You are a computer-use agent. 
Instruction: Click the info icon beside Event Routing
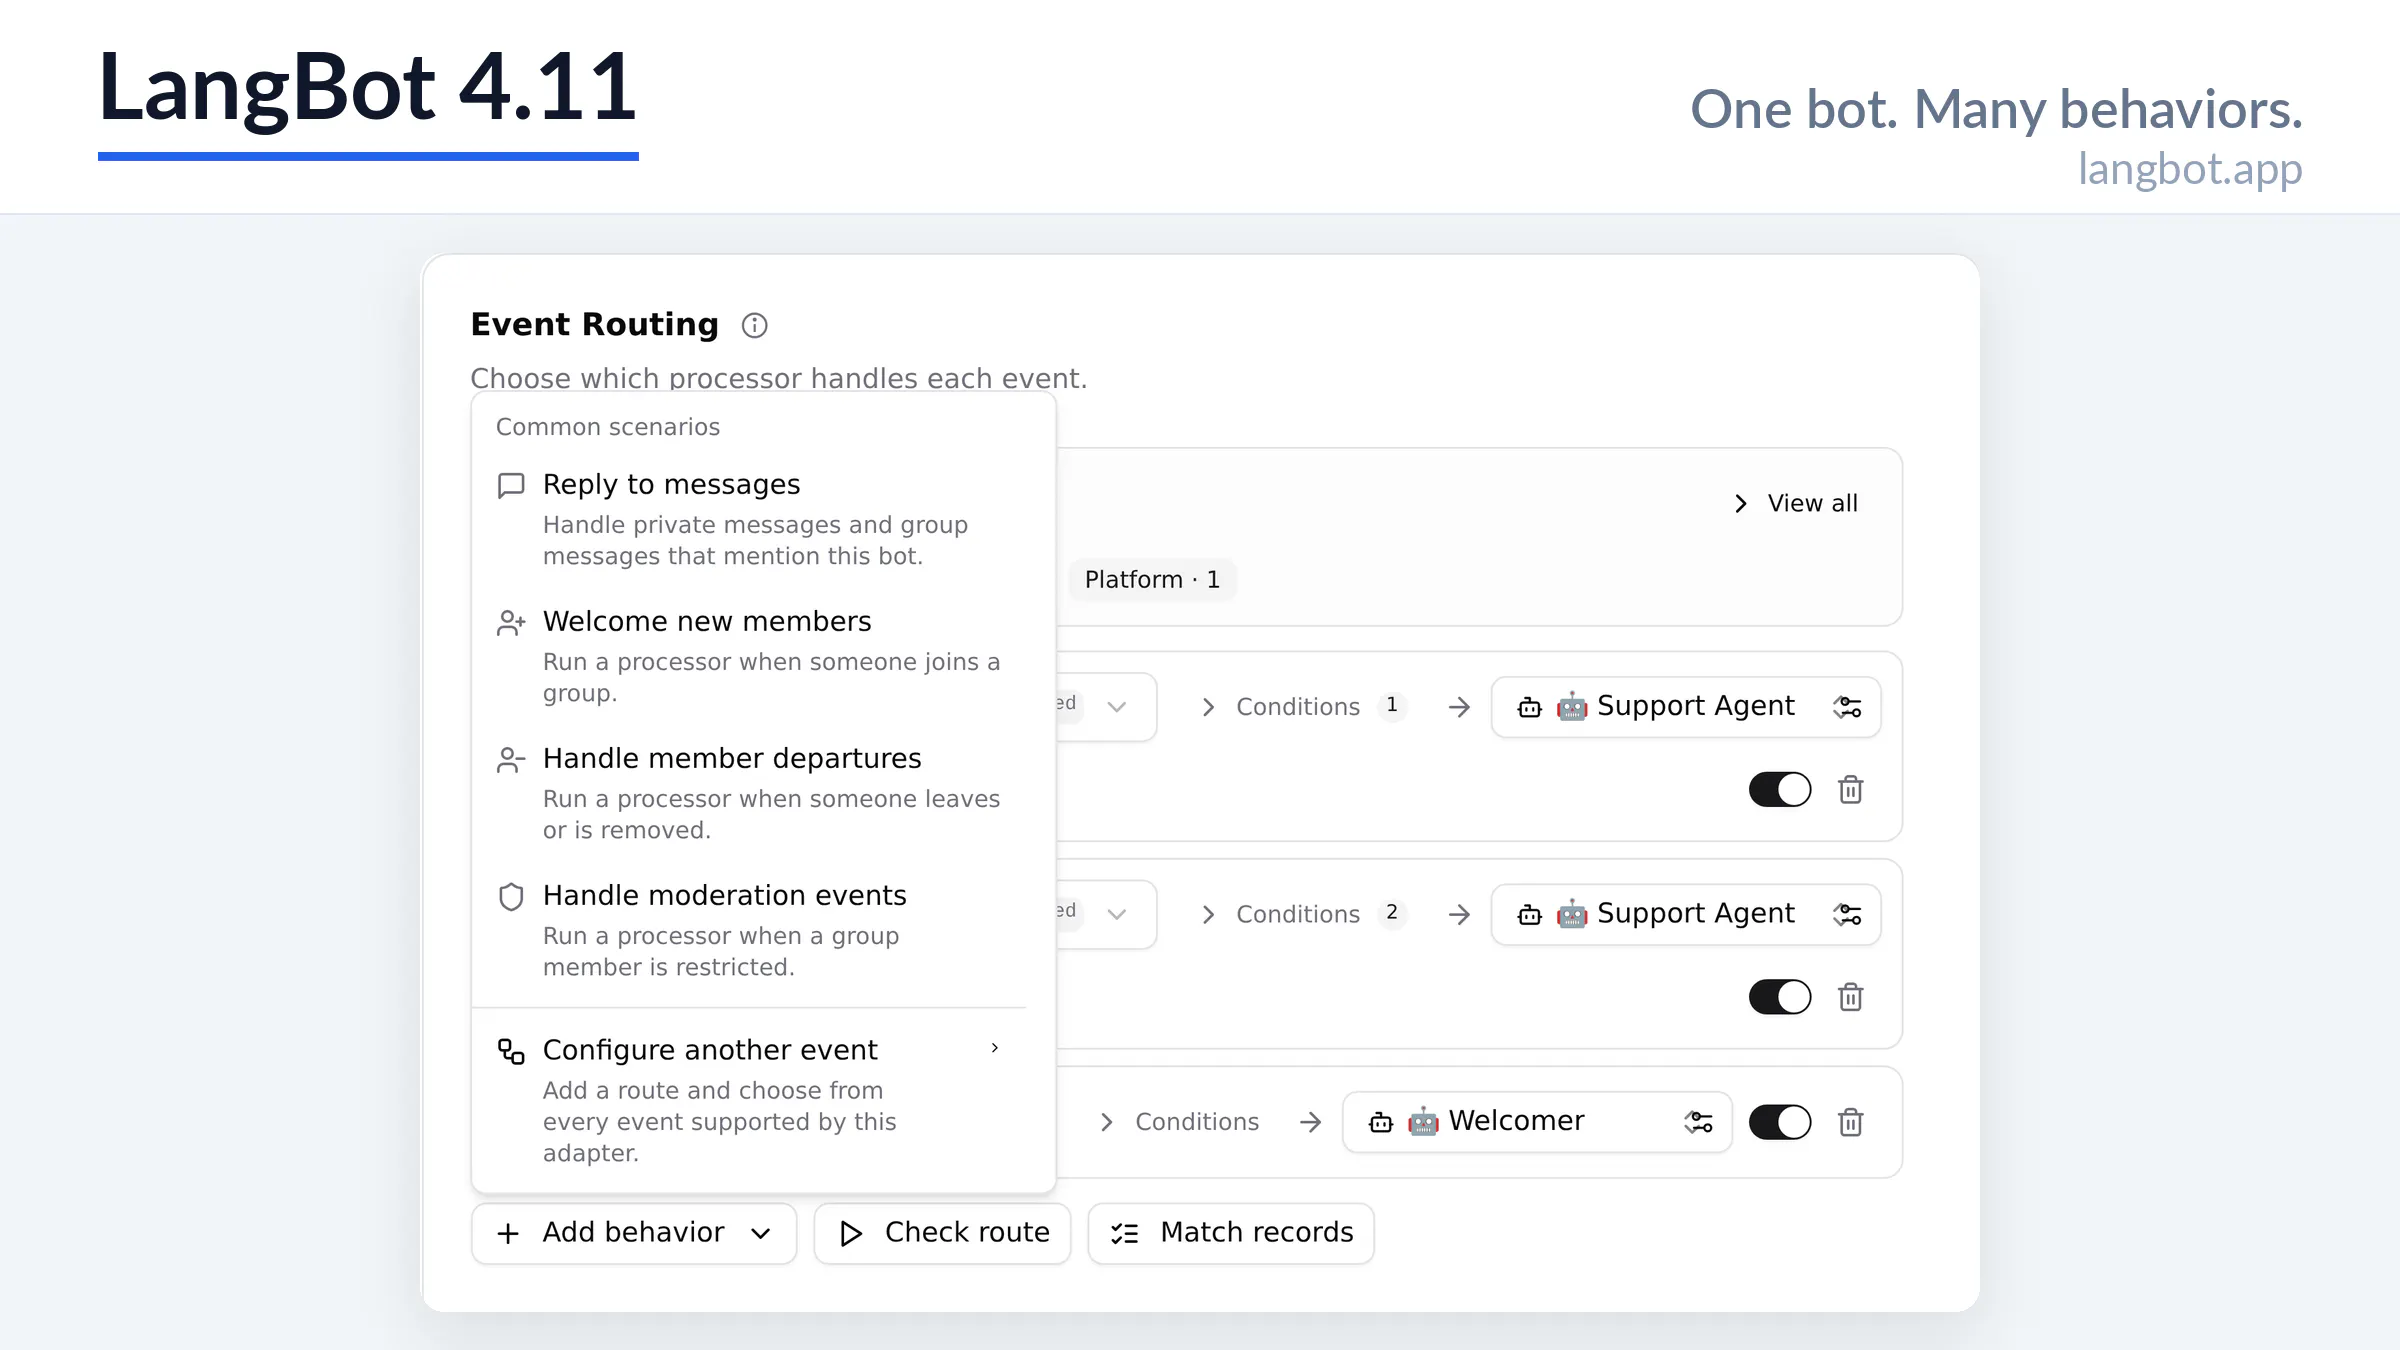[754, 325]
